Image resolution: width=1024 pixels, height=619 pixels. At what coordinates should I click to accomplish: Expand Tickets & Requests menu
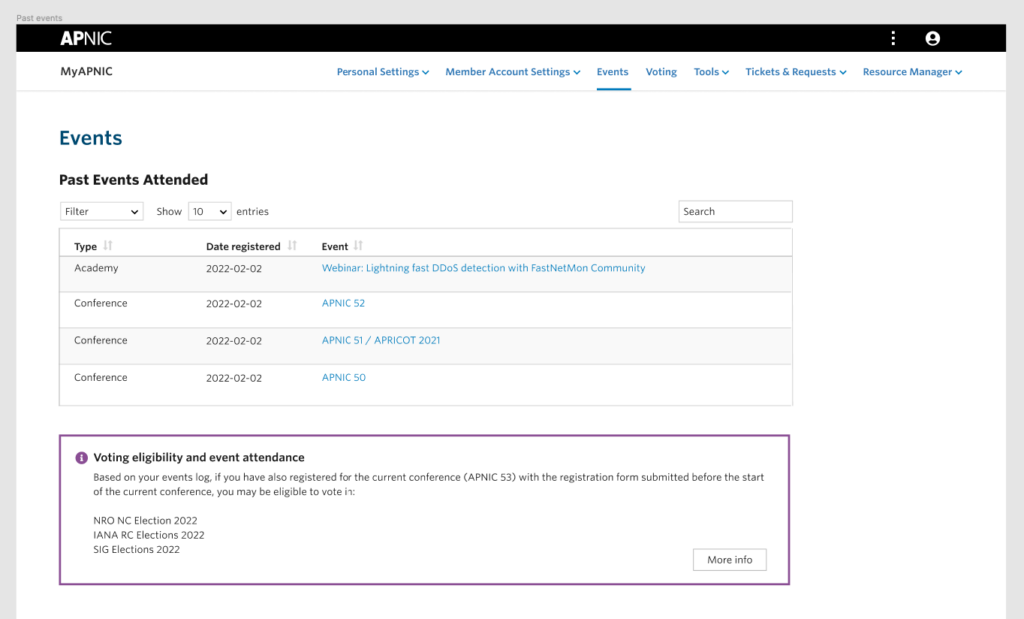coord(795,72)
